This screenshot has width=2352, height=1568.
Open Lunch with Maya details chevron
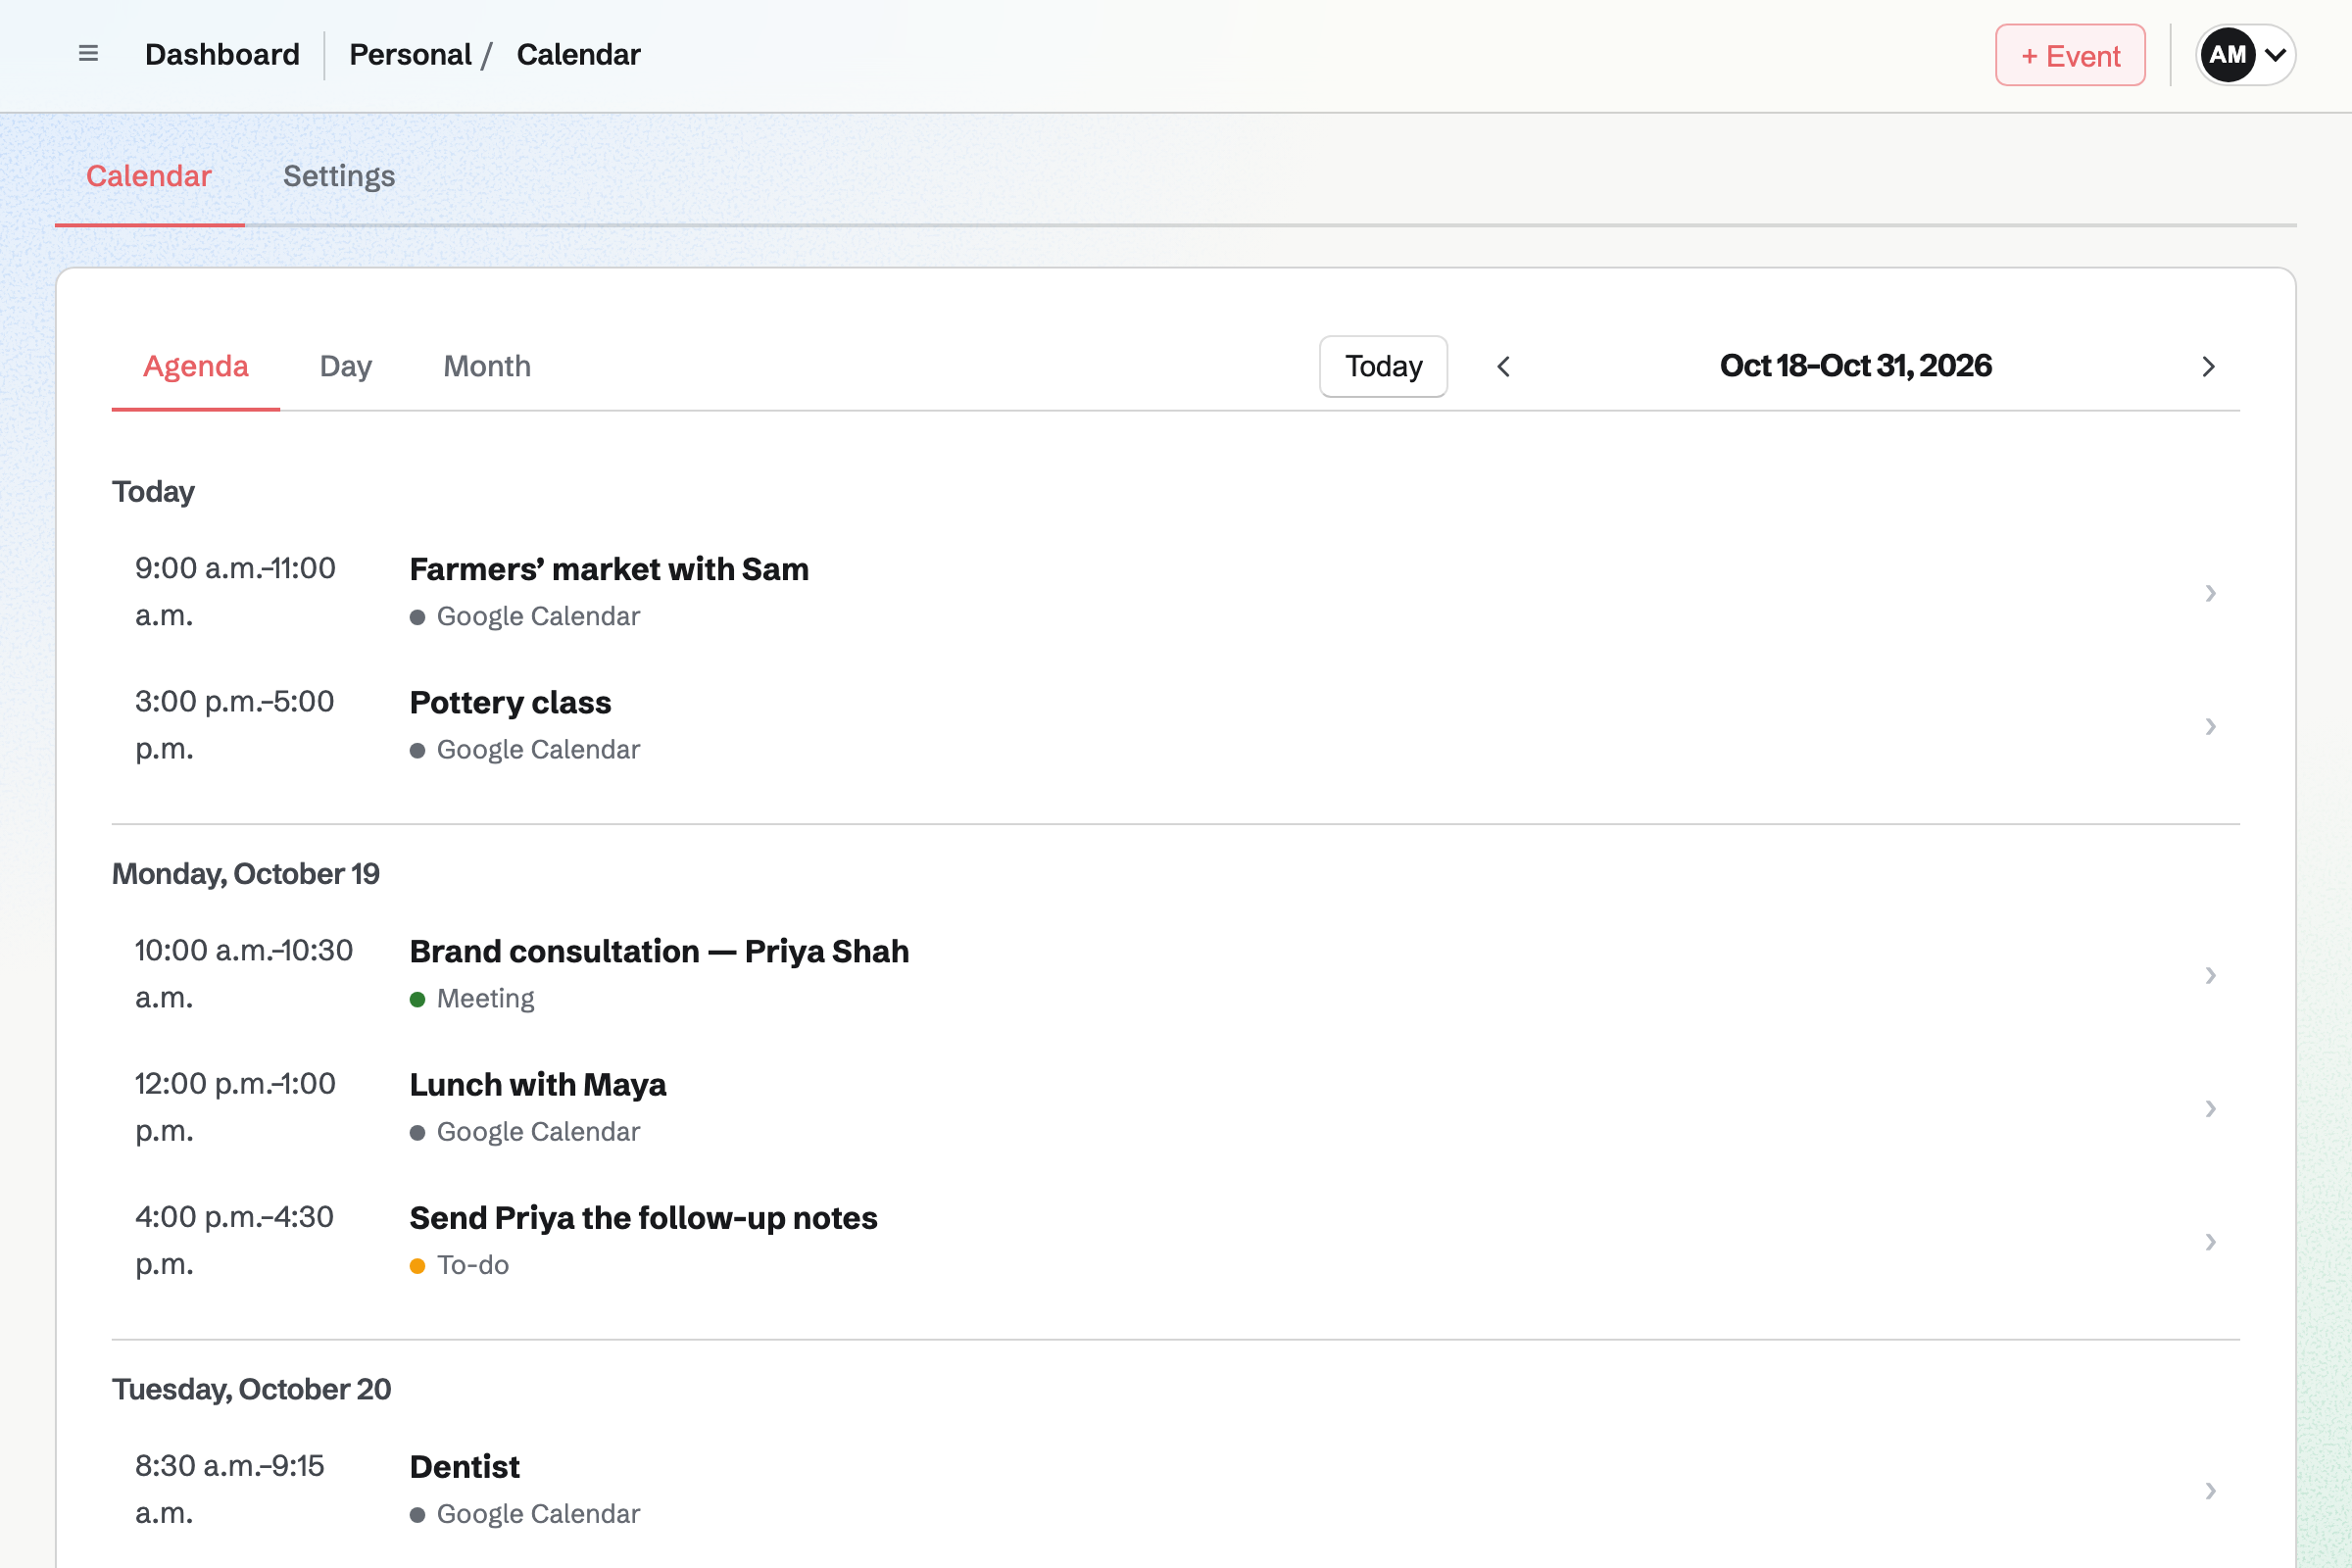(x=2211, y=1108)
